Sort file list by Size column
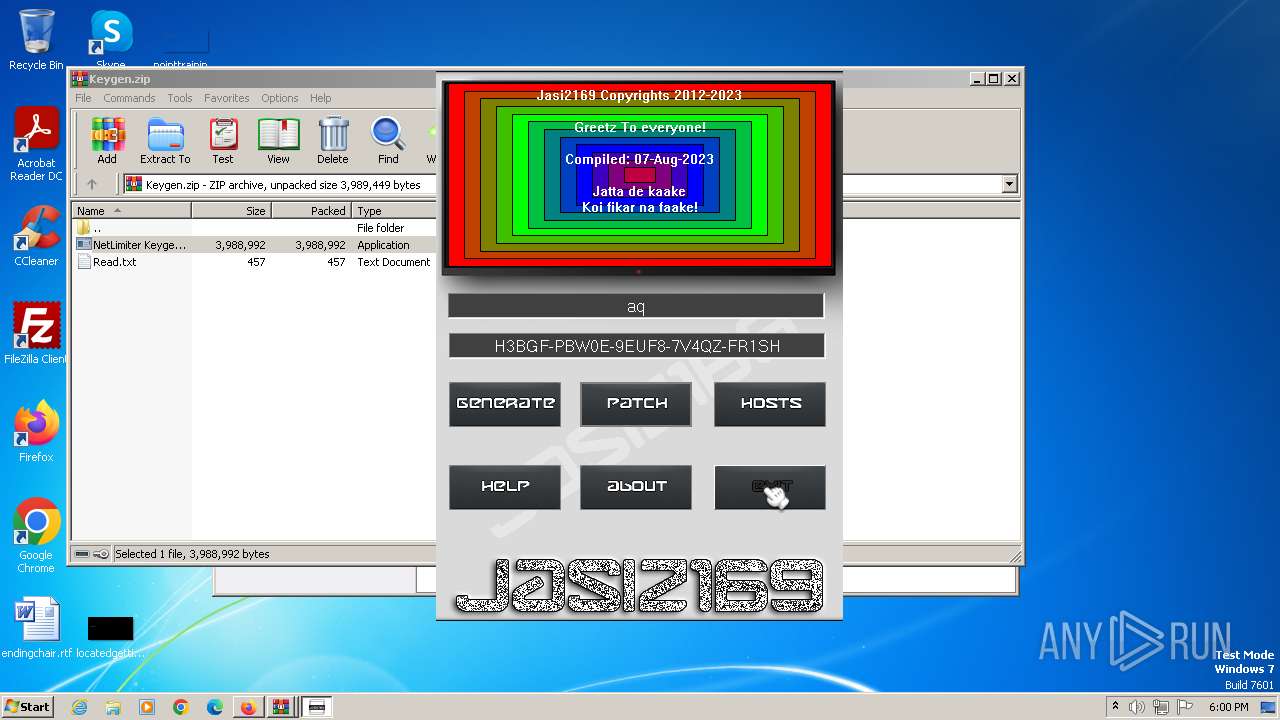The height and width of the screenshot is (720, 1280). point(231,211)
